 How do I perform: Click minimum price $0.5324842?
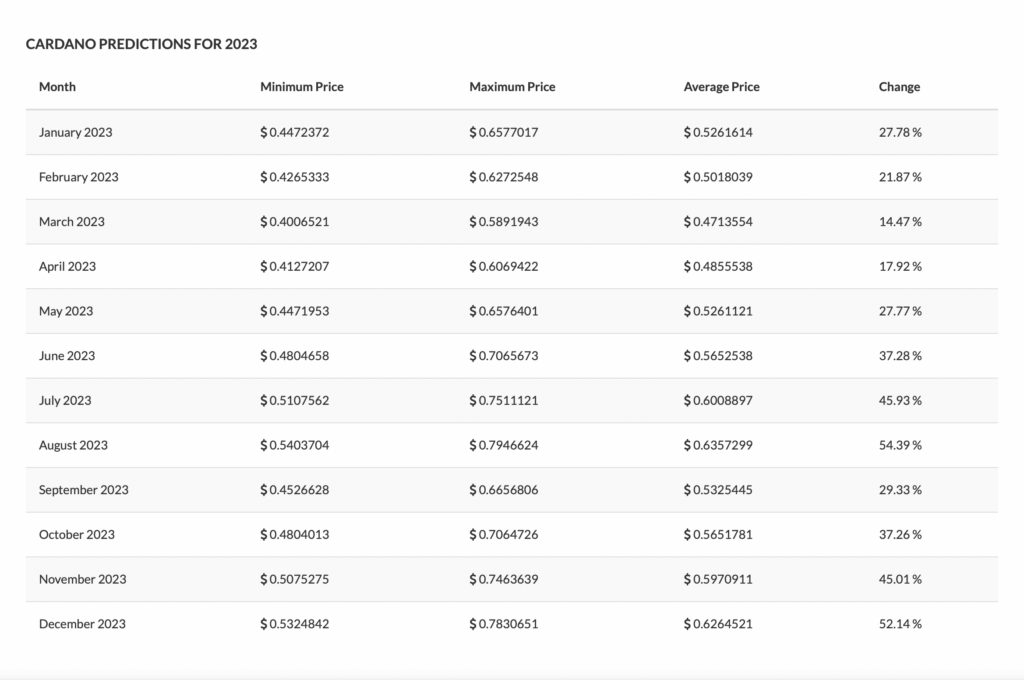[295, 624]
